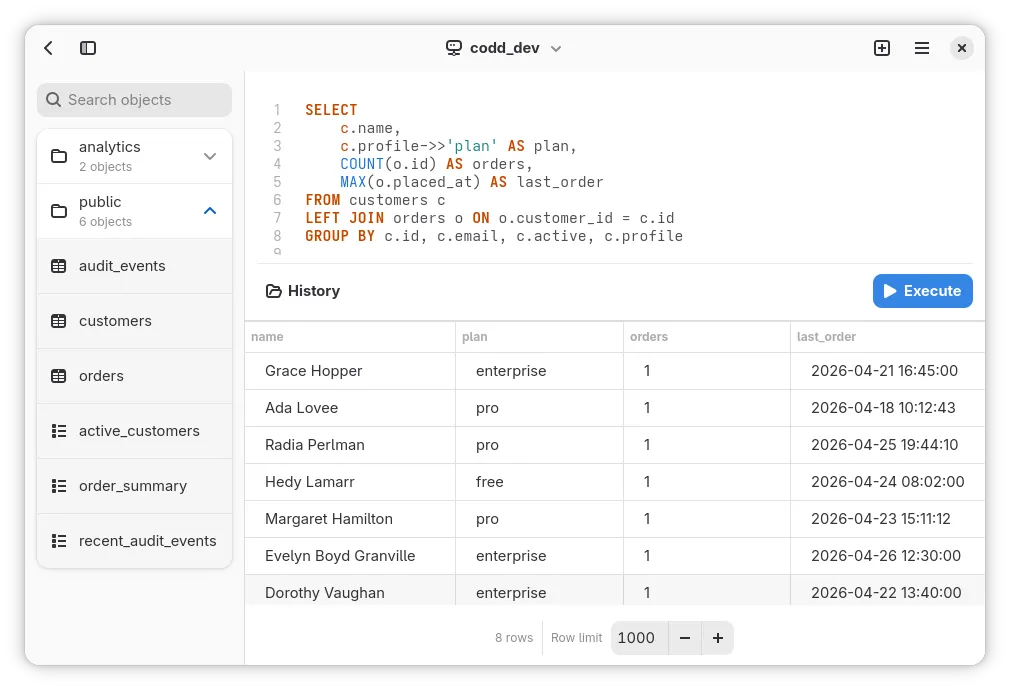Click the analytics folder icon

coord(59,157)
